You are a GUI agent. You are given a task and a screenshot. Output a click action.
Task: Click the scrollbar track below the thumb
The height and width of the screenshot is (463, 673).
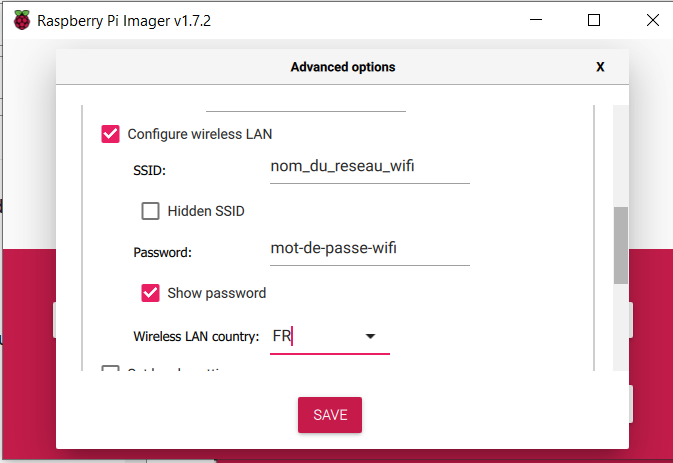pyautogui.click(x=621, y=326)
